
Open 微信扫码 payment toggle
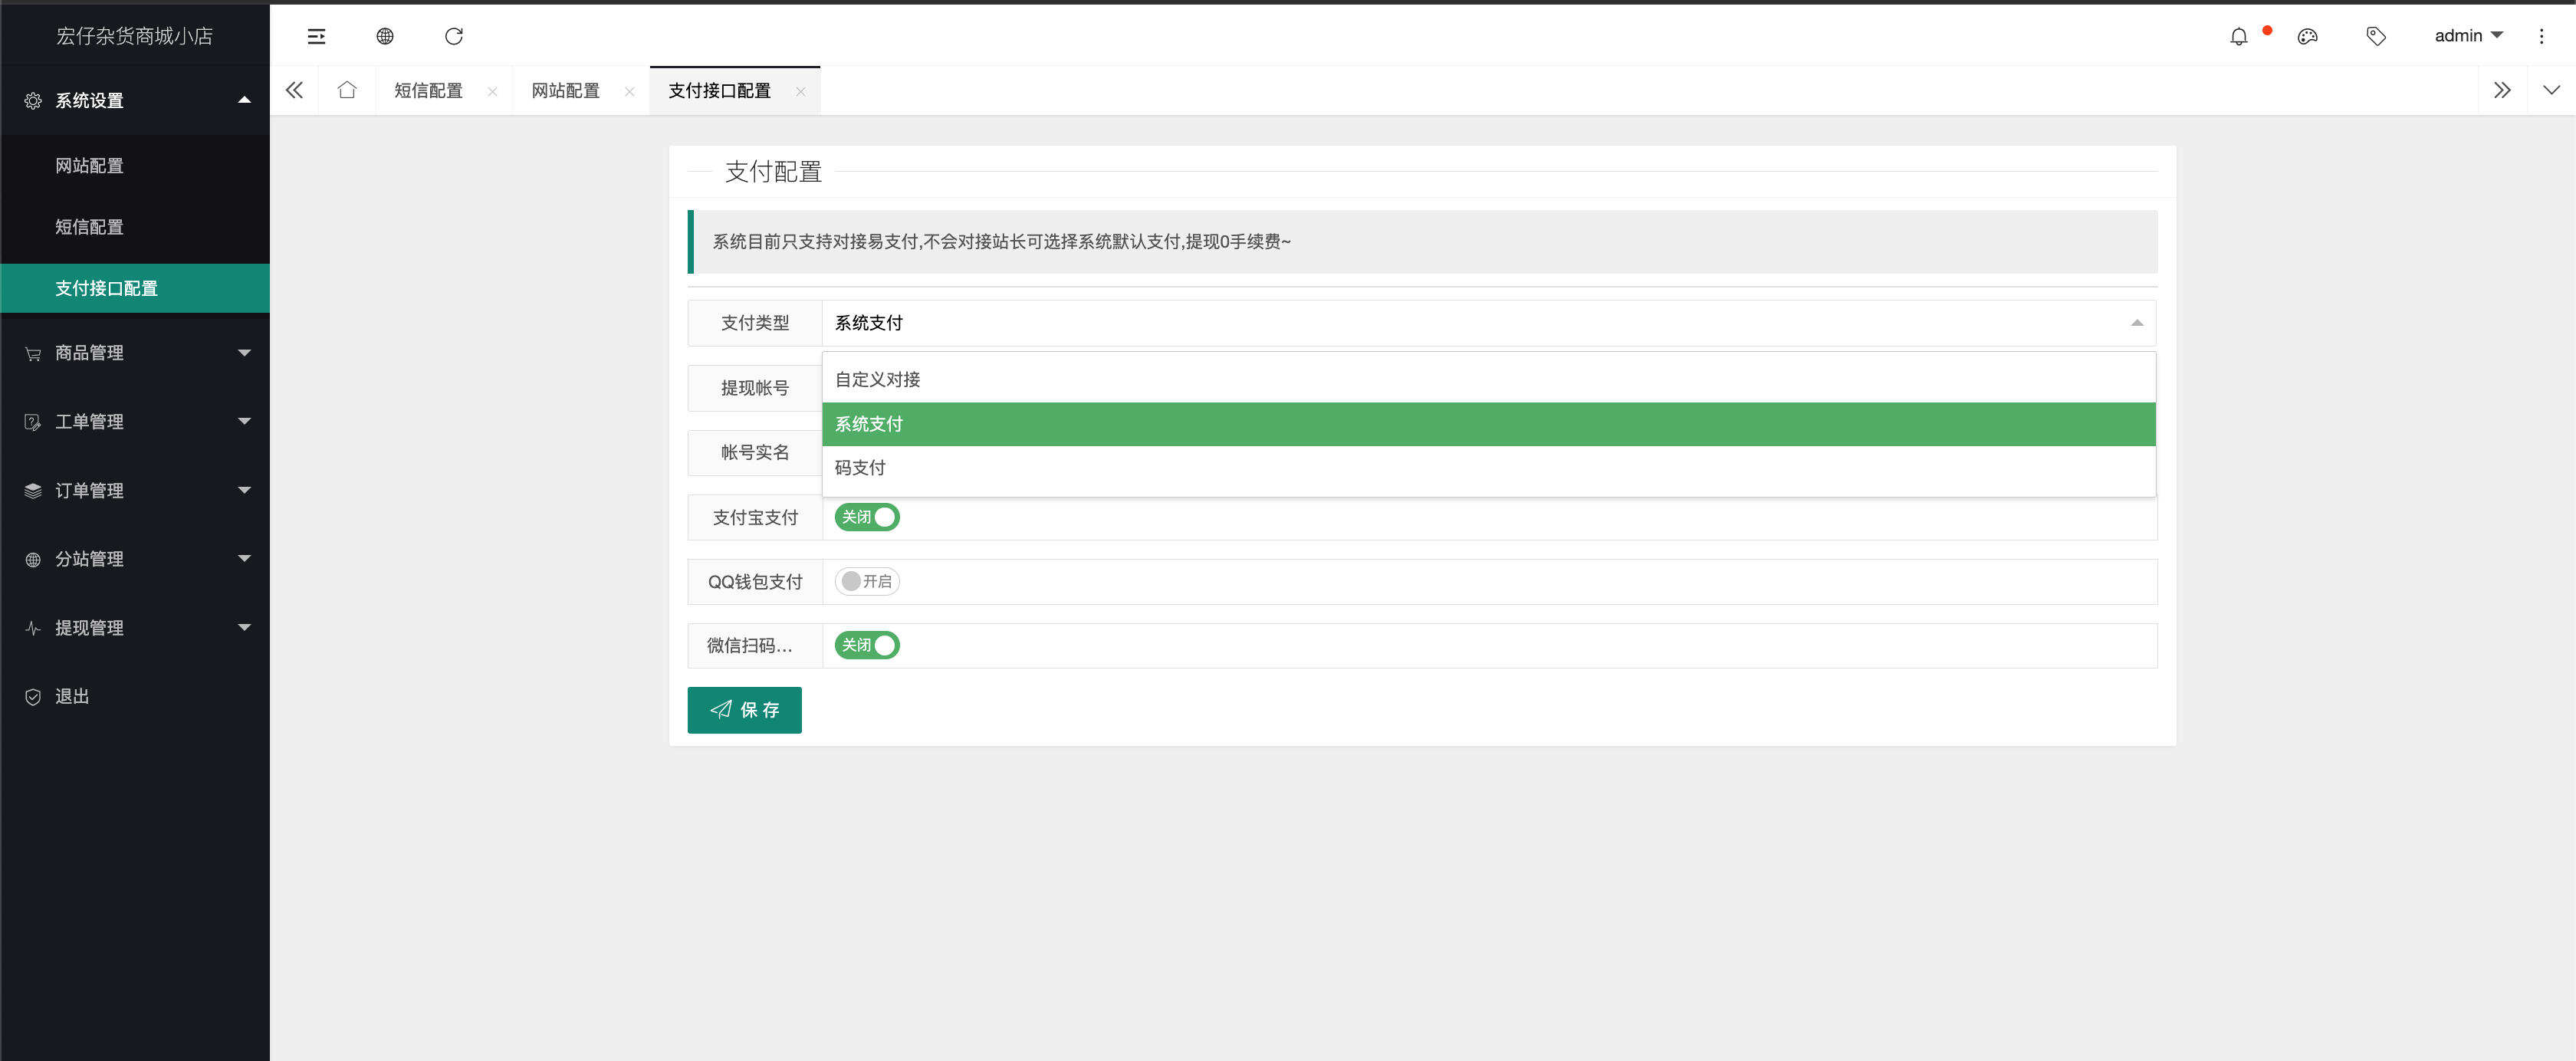pos(866,645)
